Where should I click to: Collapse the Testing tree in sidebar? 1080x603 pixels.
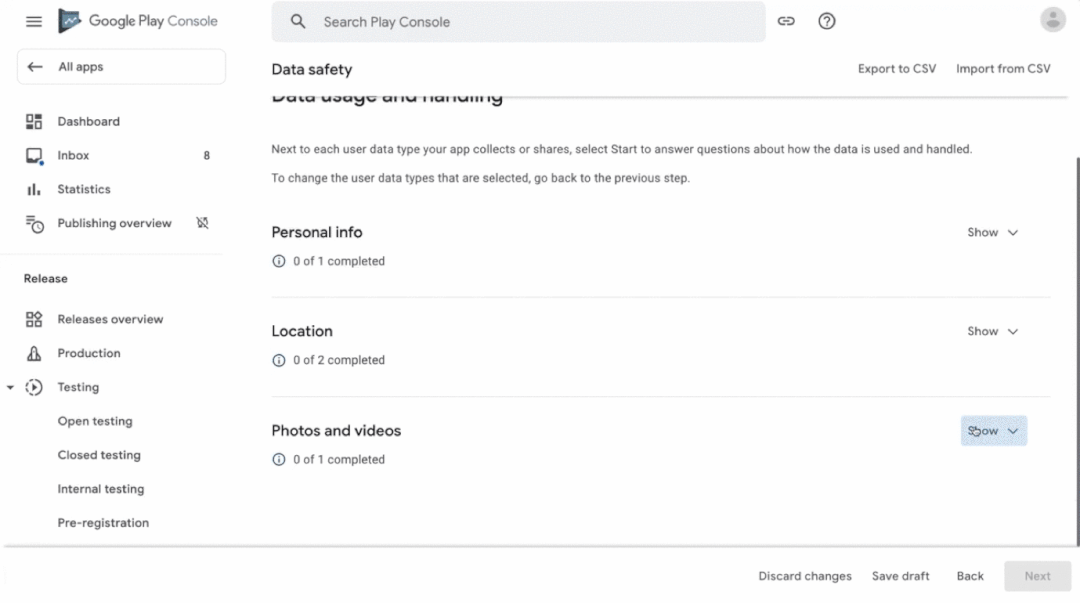(10, 388)
